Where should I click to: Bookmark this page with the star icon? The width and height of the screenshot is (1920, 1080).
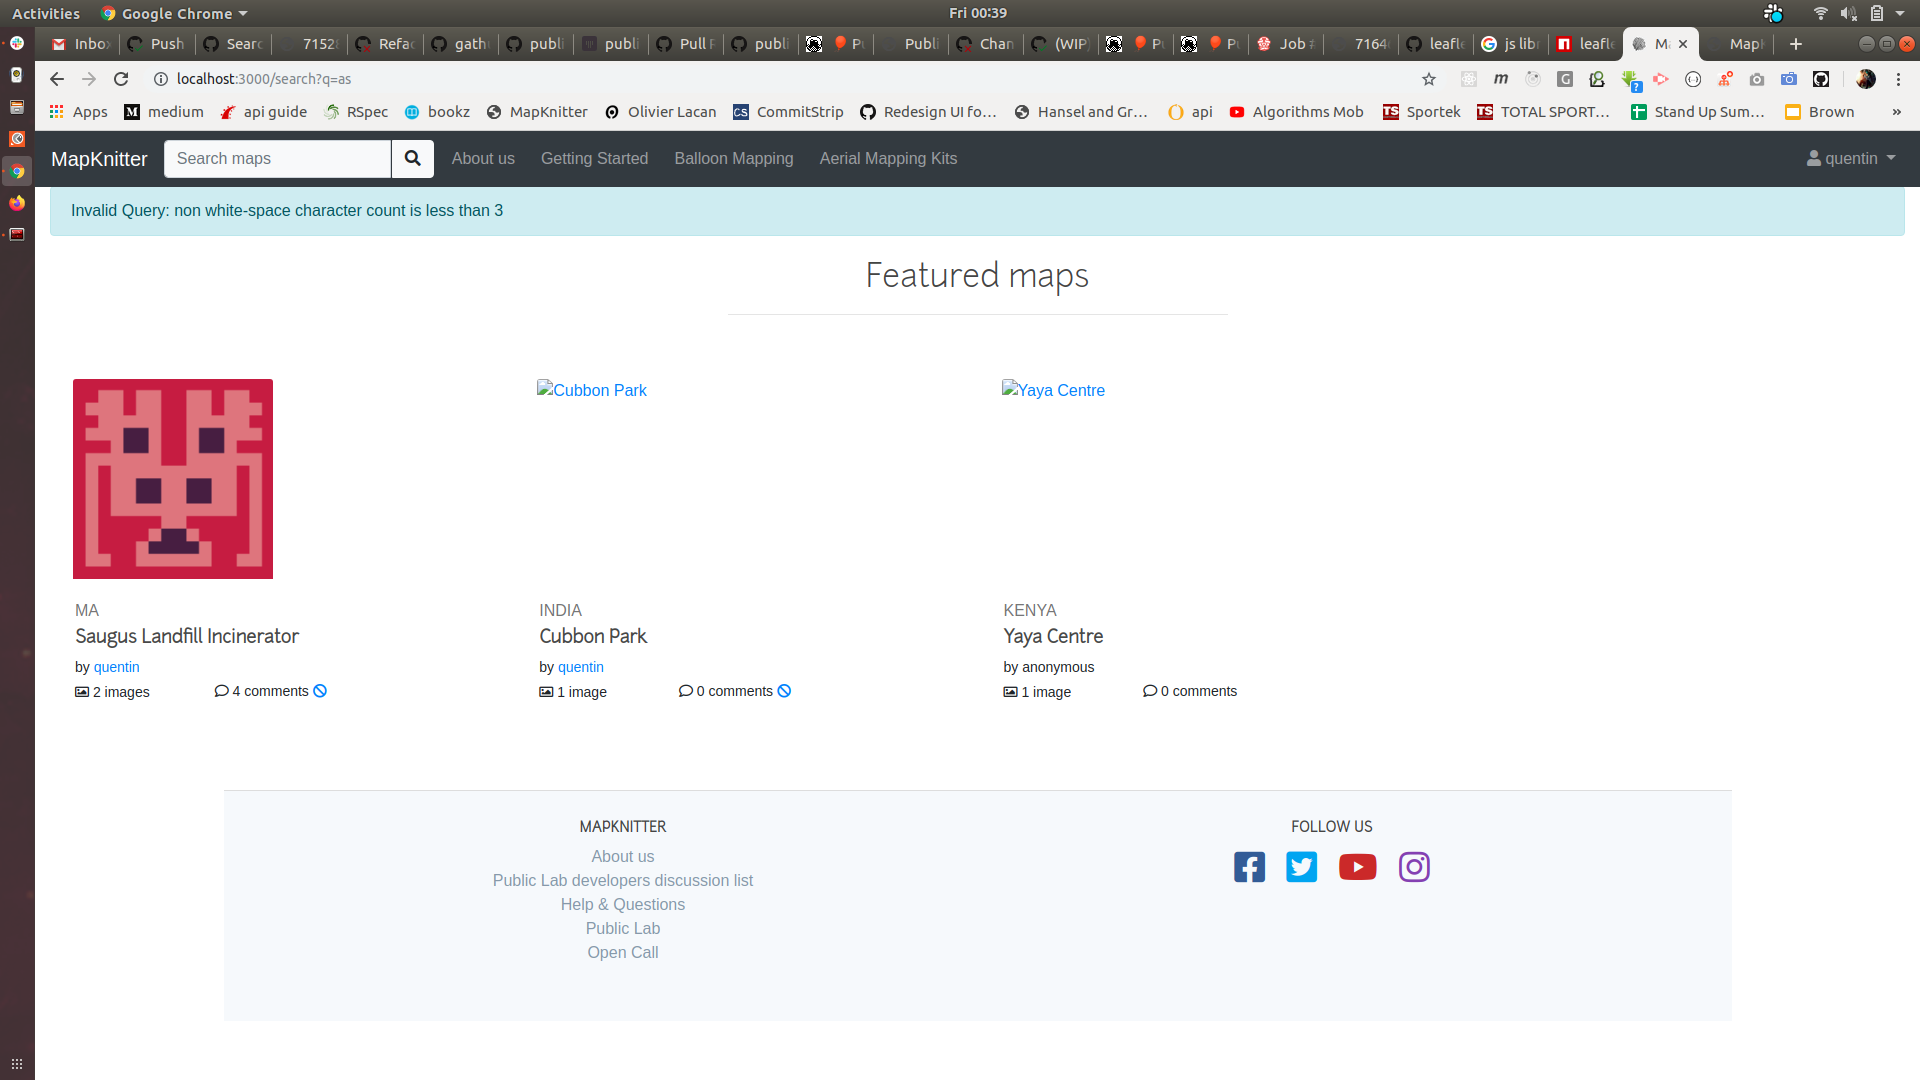1429,79
